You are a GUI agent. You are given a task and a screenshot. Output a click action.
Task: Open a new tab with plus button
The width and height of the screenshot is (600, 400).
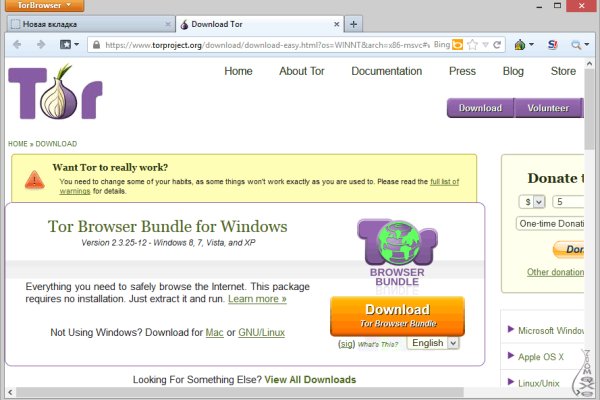point(355,23)
